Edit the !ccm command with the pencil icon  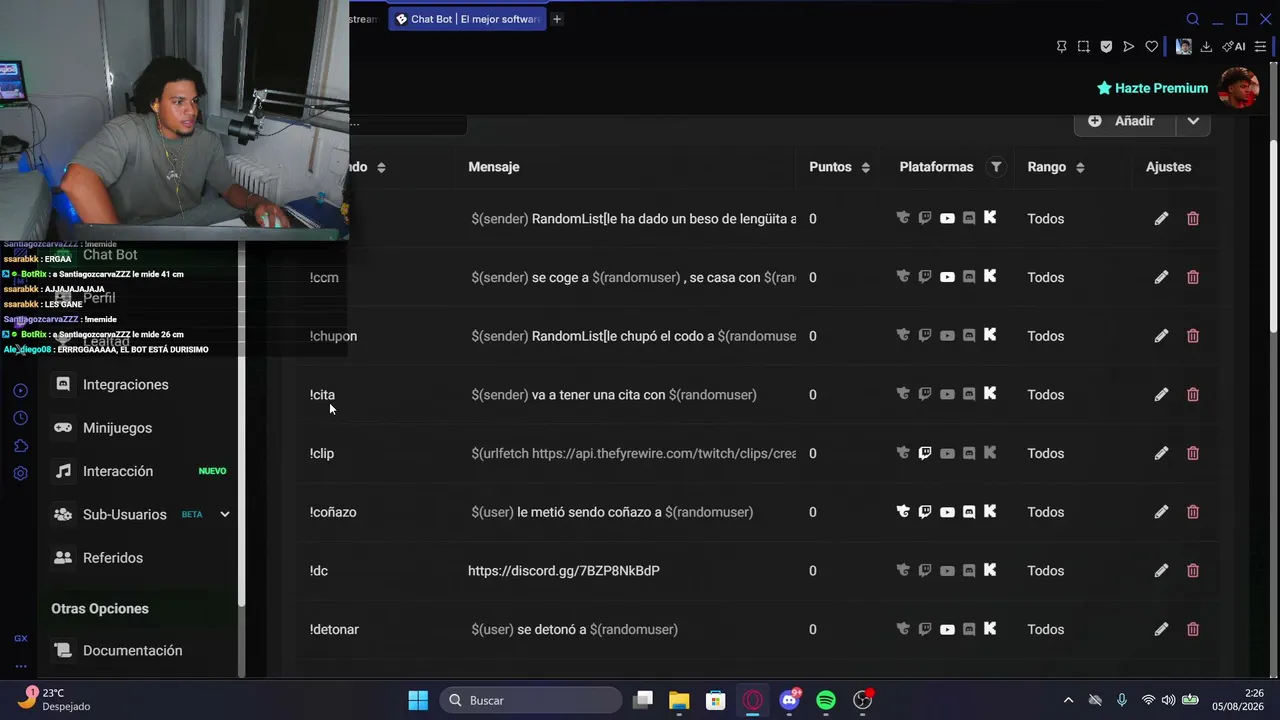pyautogui.click(x=1161, y=277)
